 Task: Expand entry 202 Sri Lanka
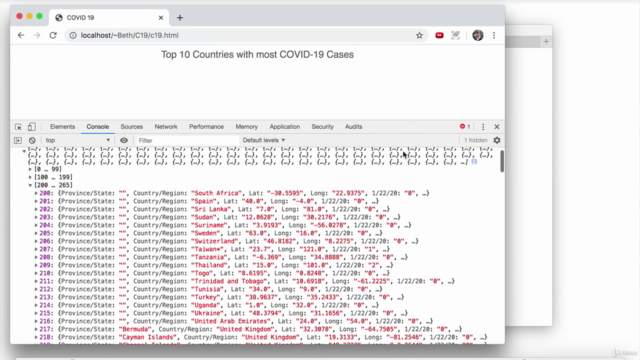click(x=36, y=209)
